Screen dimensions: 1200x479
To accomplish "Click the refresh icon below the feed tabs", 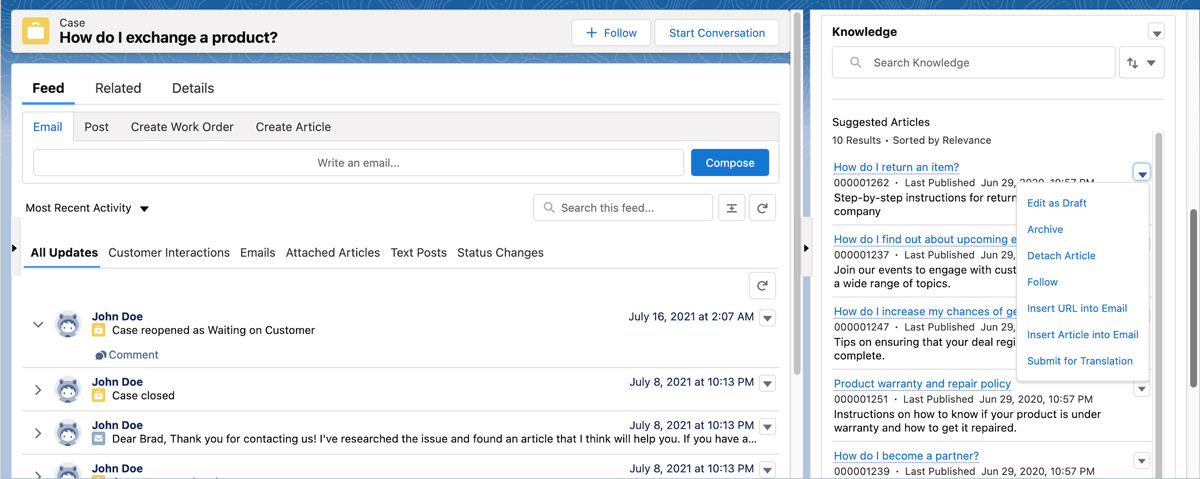I will pyautogui.click(x=762, y=286).
